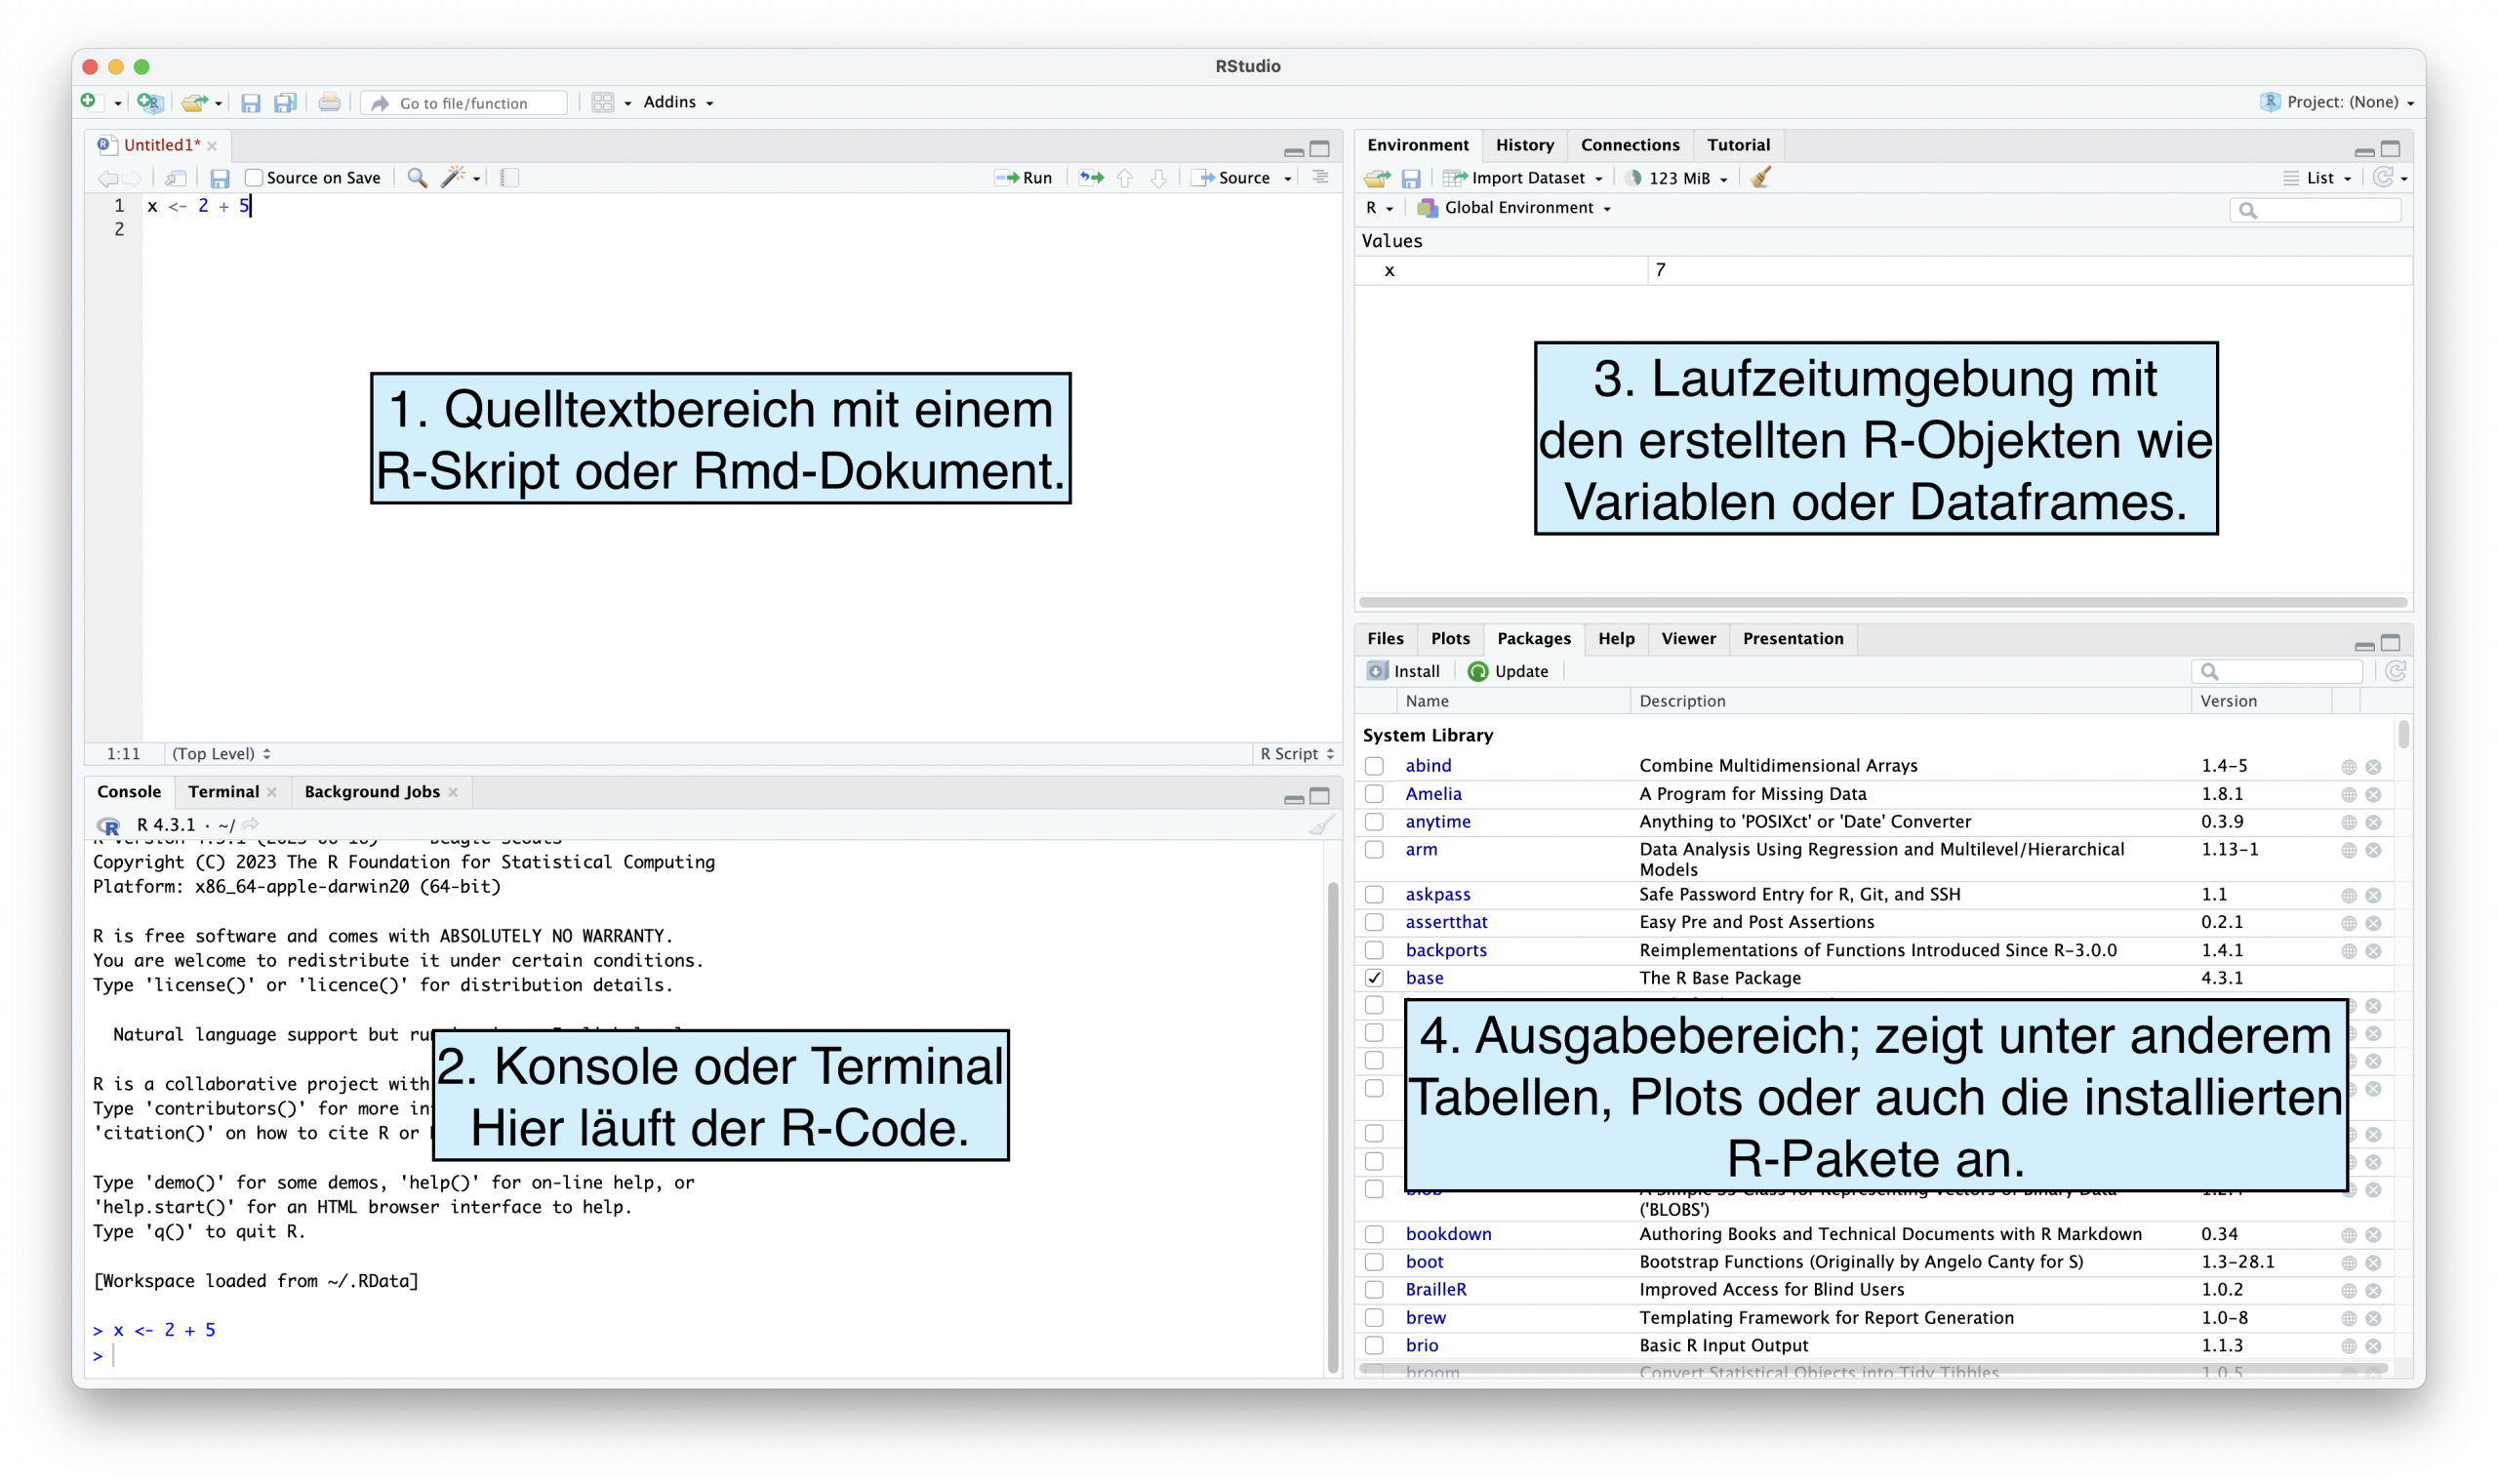Check the abind package checkbox
2498x1484 pixels.
point(1374,766)
